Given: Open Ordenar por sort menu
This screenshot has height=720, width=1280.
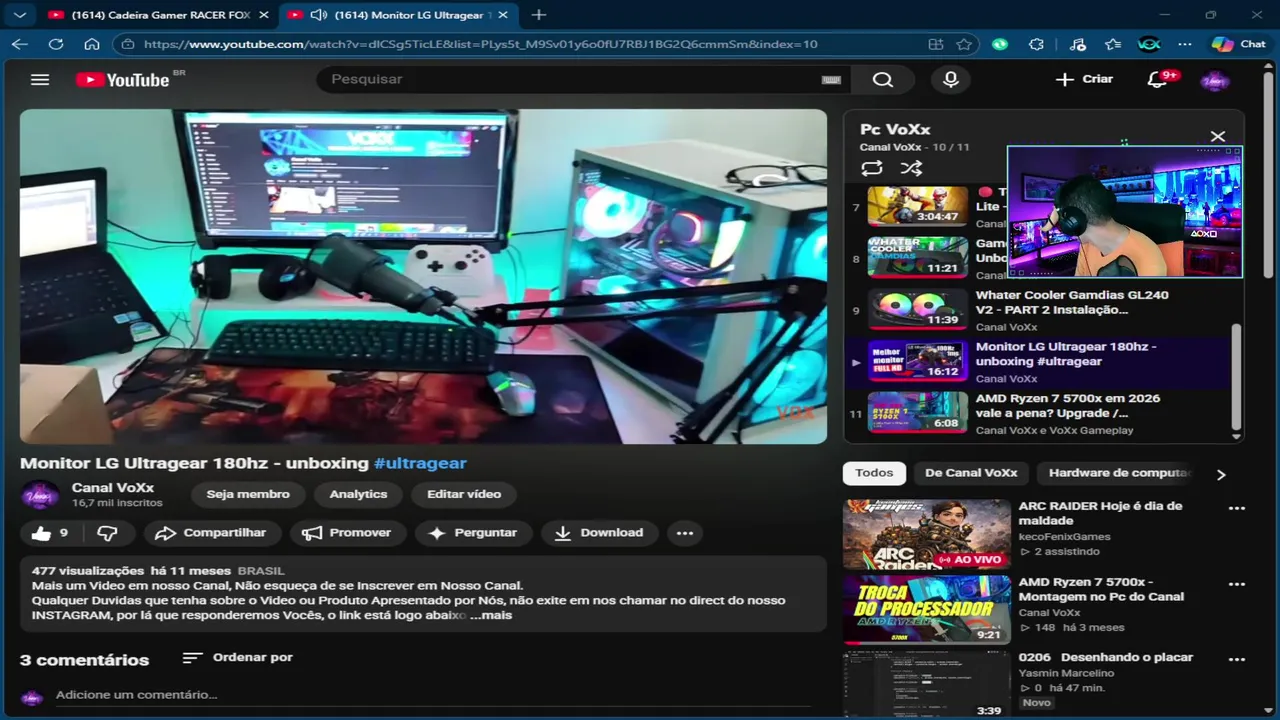Looking at the screenshot, I should tap(238, 657).
